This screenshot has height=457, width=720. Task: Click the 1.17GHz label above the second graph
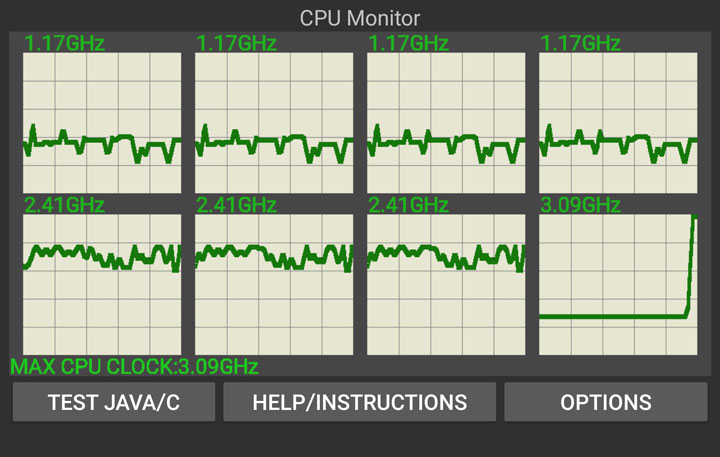[x=237, y=43]
